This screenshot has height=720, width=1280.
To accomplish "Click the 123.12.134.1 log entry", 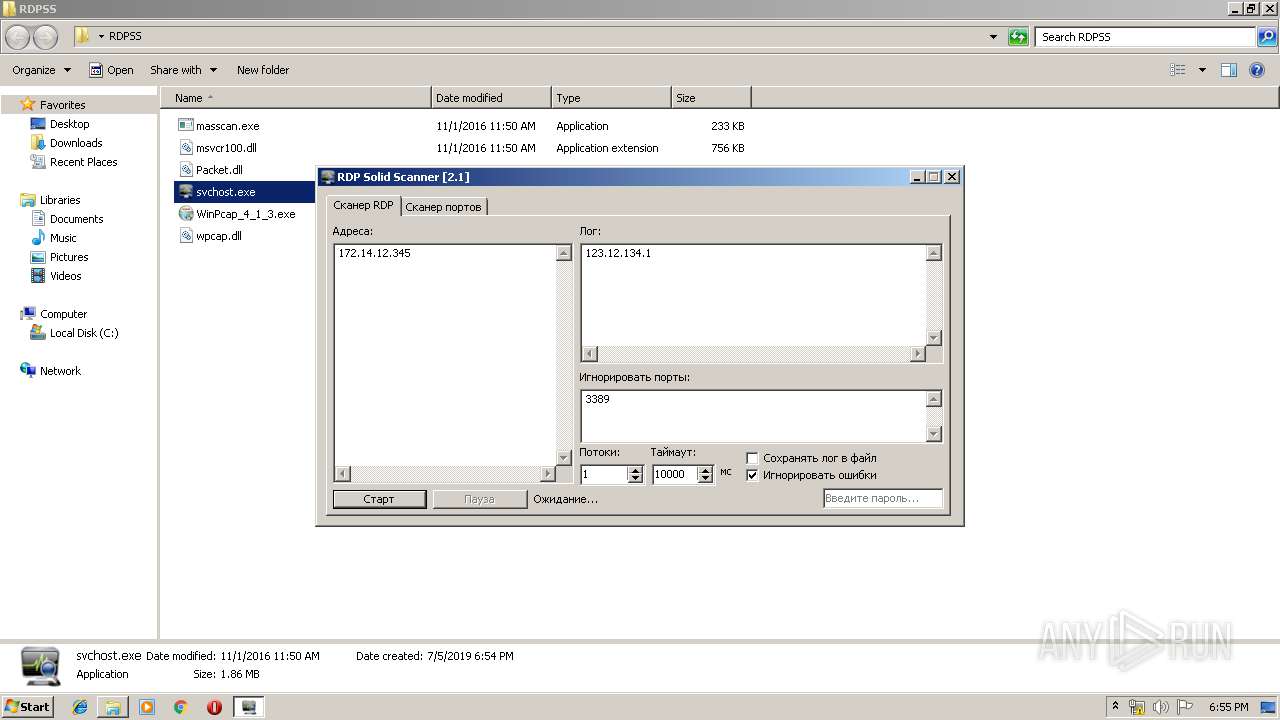I will coord(618,253).
